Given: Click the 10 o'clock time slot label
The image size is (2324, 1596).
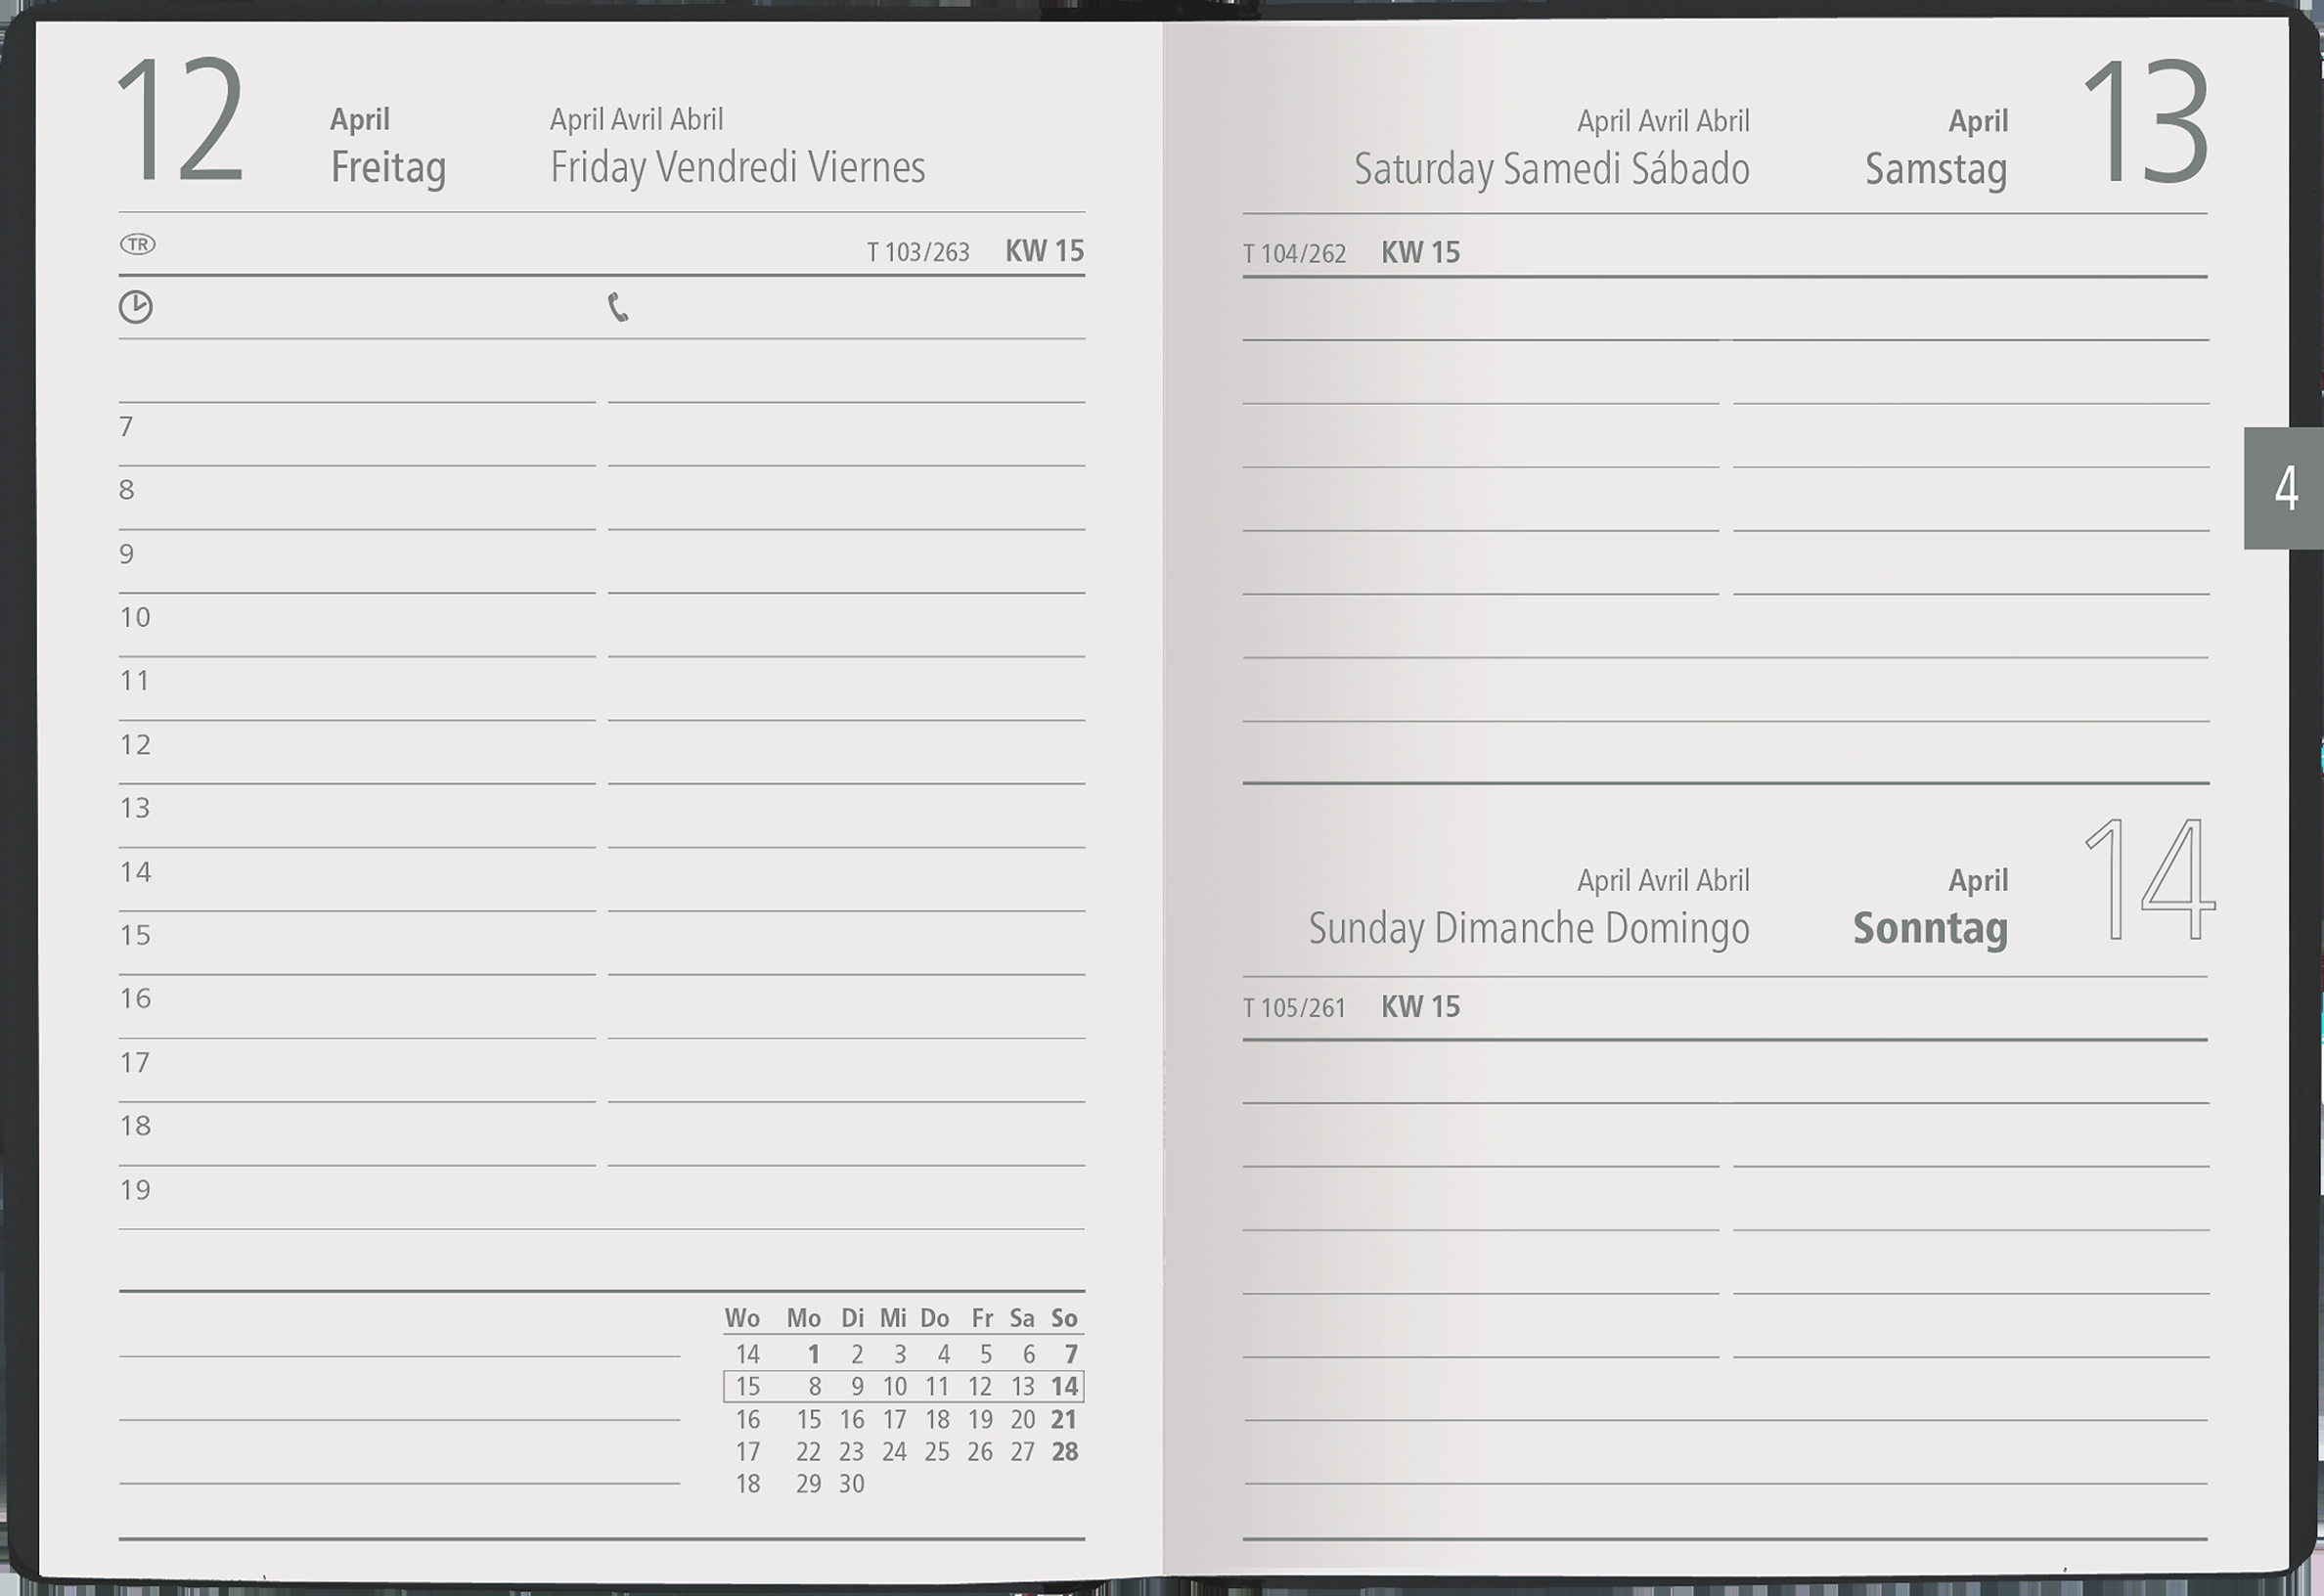Looking at the screenshot, I should point(135,617).
